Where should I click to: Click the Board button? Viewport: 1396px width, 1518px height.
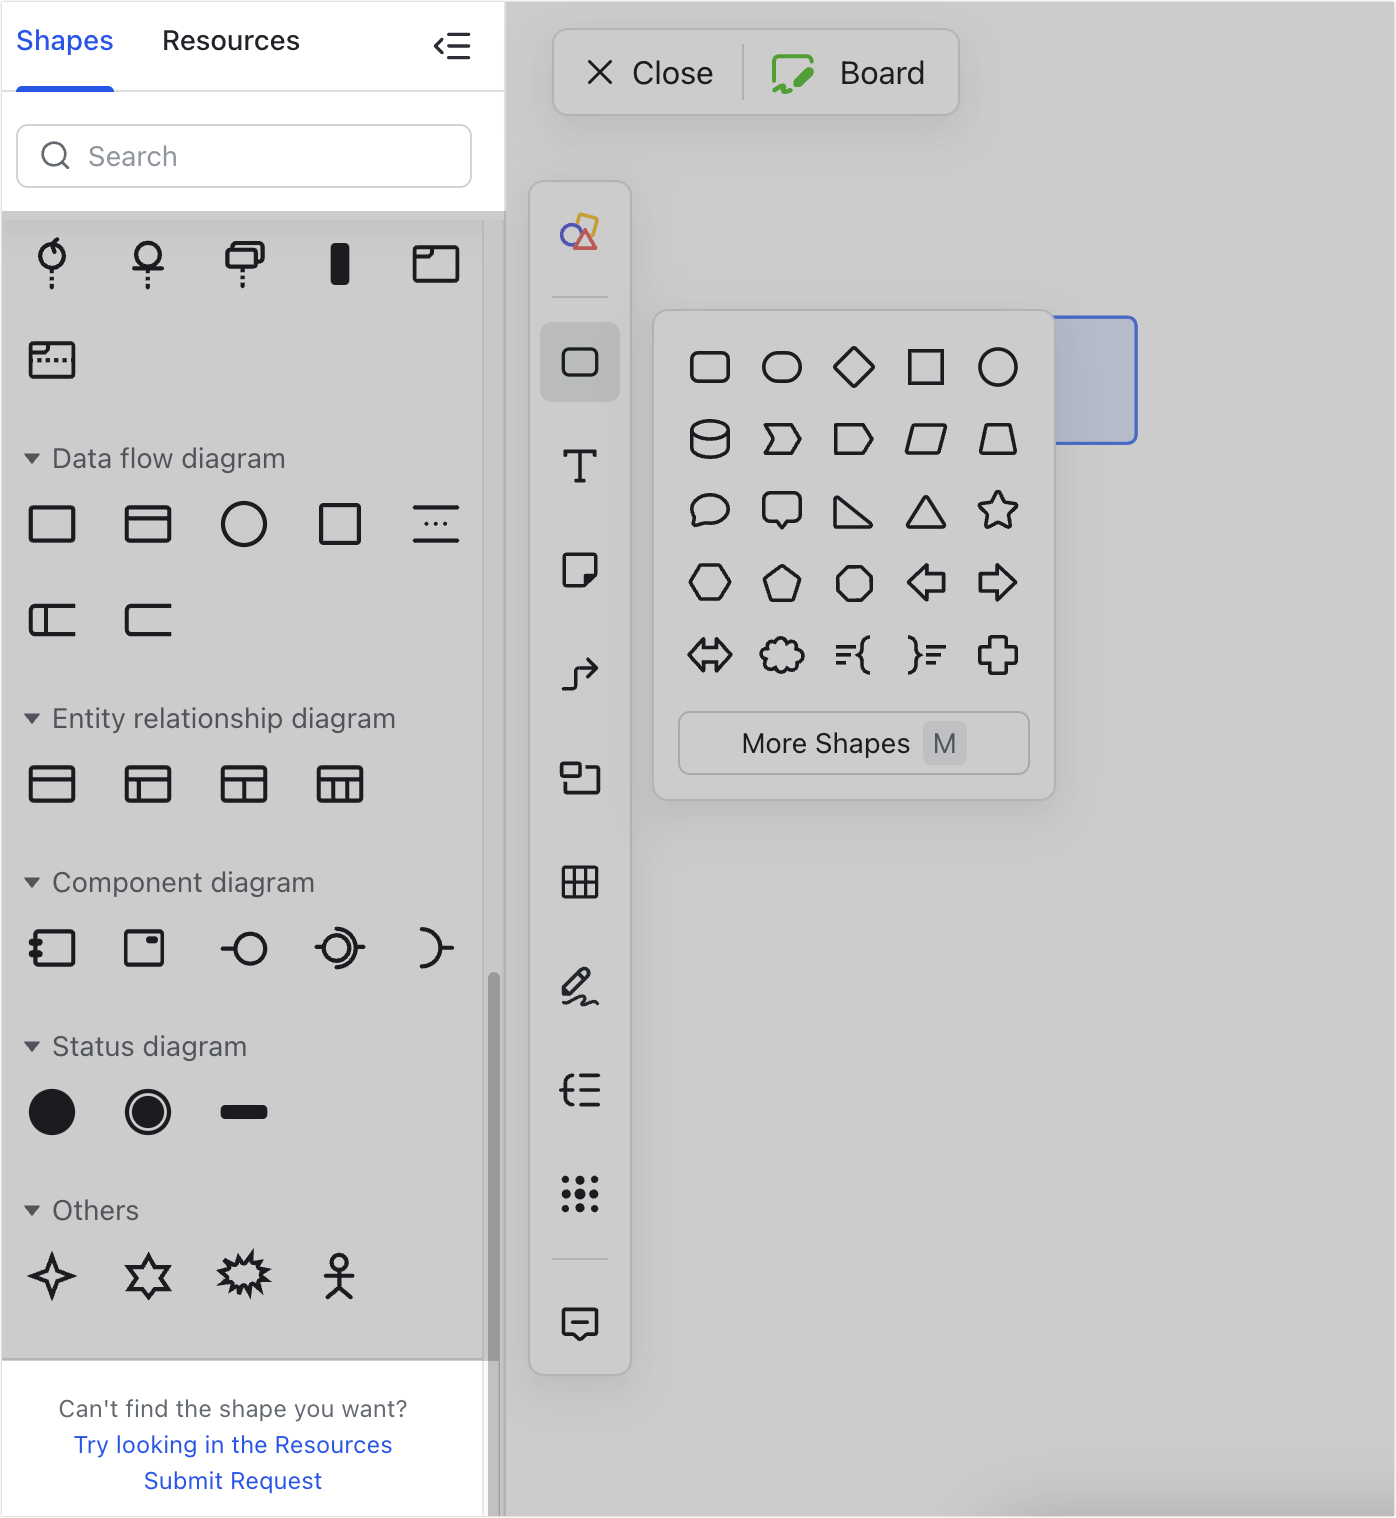849,73
